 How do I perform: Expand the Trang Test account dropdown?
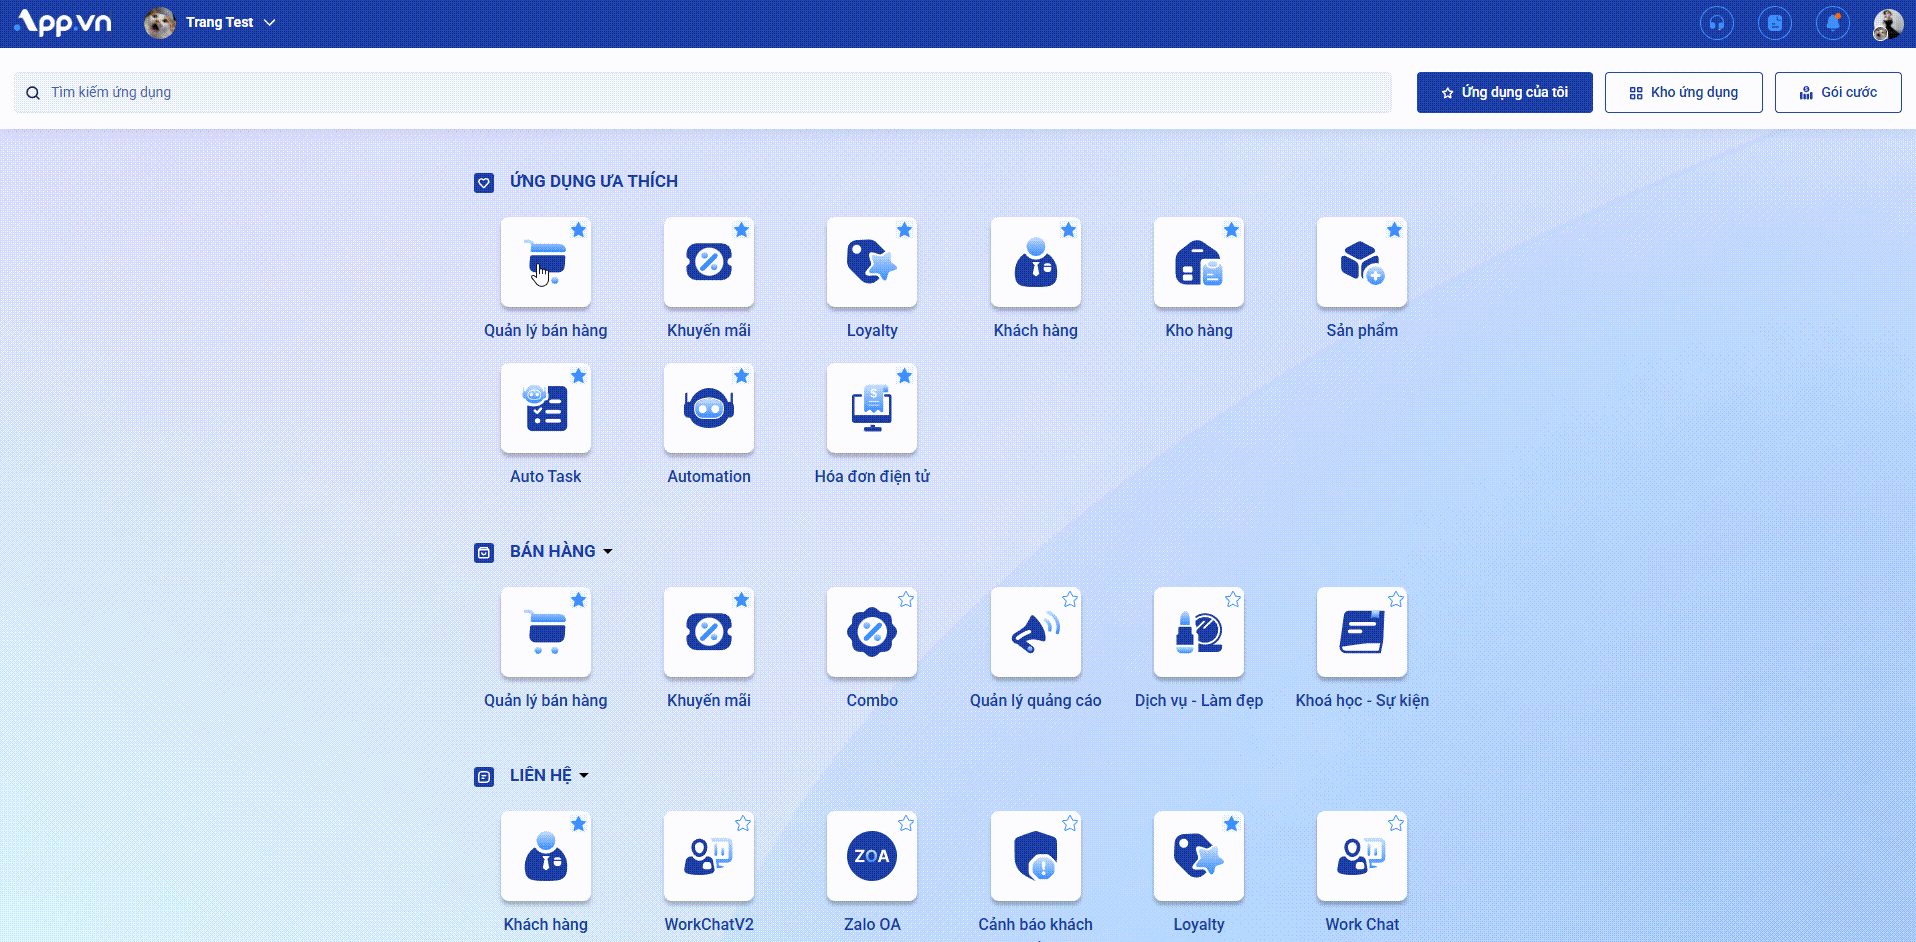(269, 22)
